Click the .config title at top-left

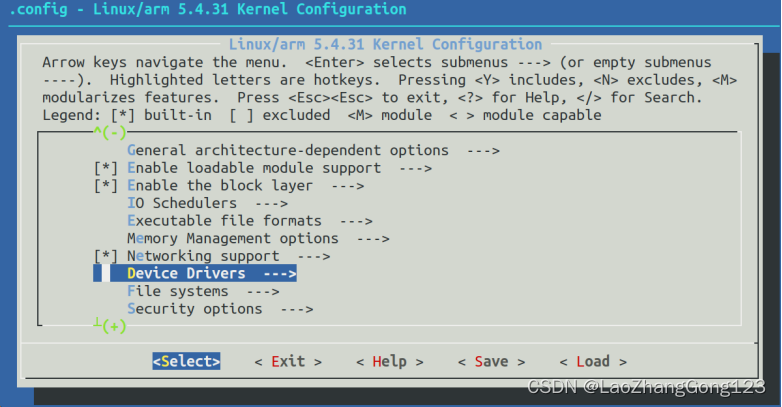pyautogui.click(x=207, y=9)
